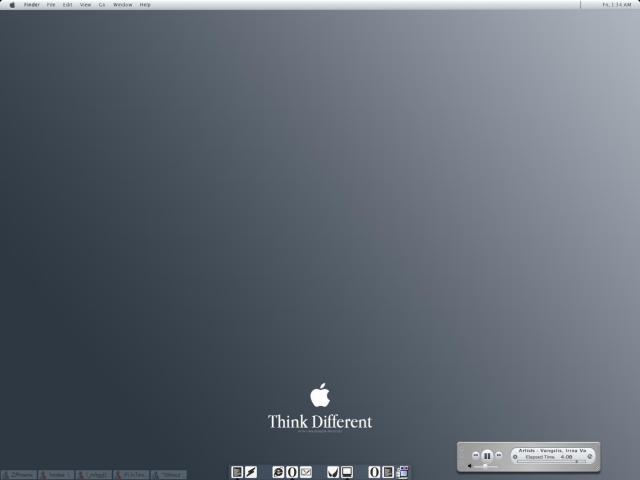Open the O icon beside the monitor group
Viewport: 640px width, 480px height.
374,472
